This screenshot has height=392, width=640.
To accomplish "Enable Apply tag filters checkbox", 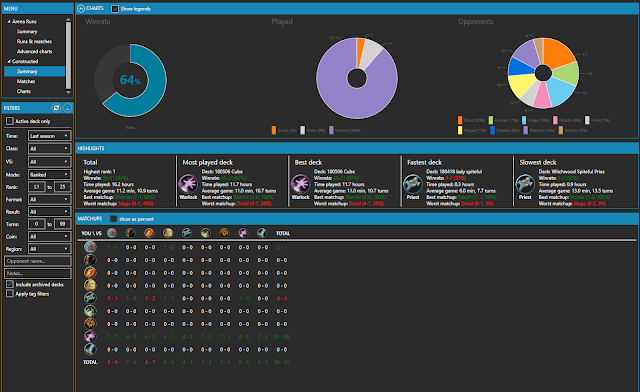I will tap(10, 294).
